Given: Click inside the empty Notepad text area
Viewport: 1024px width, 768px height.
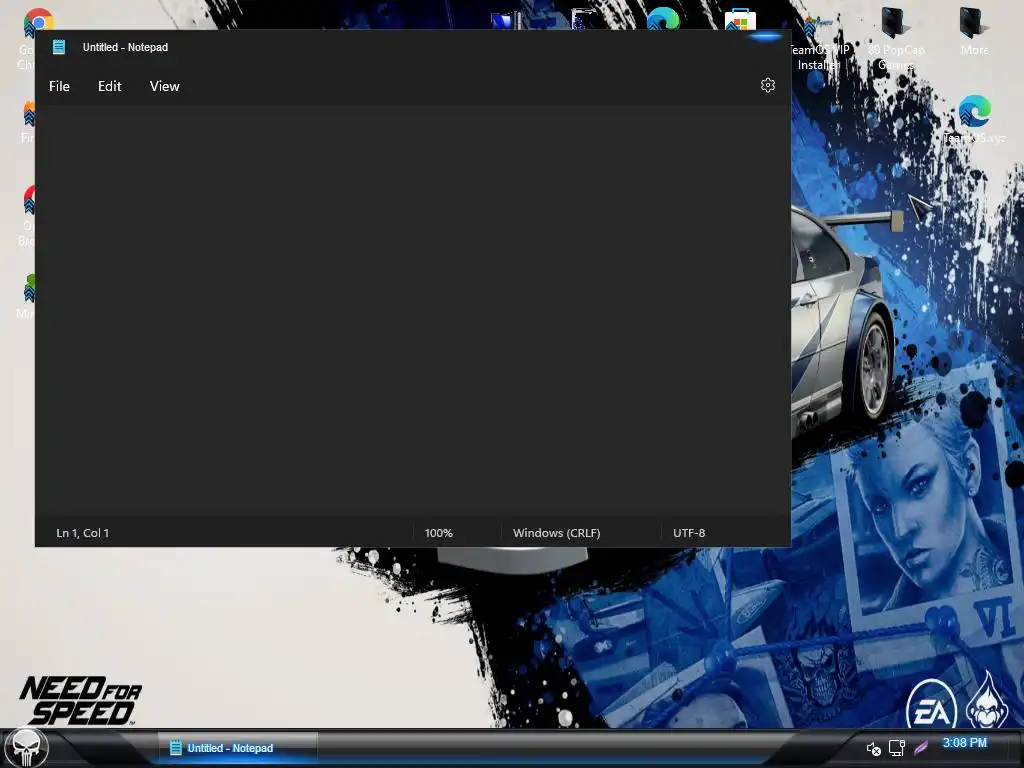Looking at the screenshot, I should pyautogui.click(x=413, y=310).
